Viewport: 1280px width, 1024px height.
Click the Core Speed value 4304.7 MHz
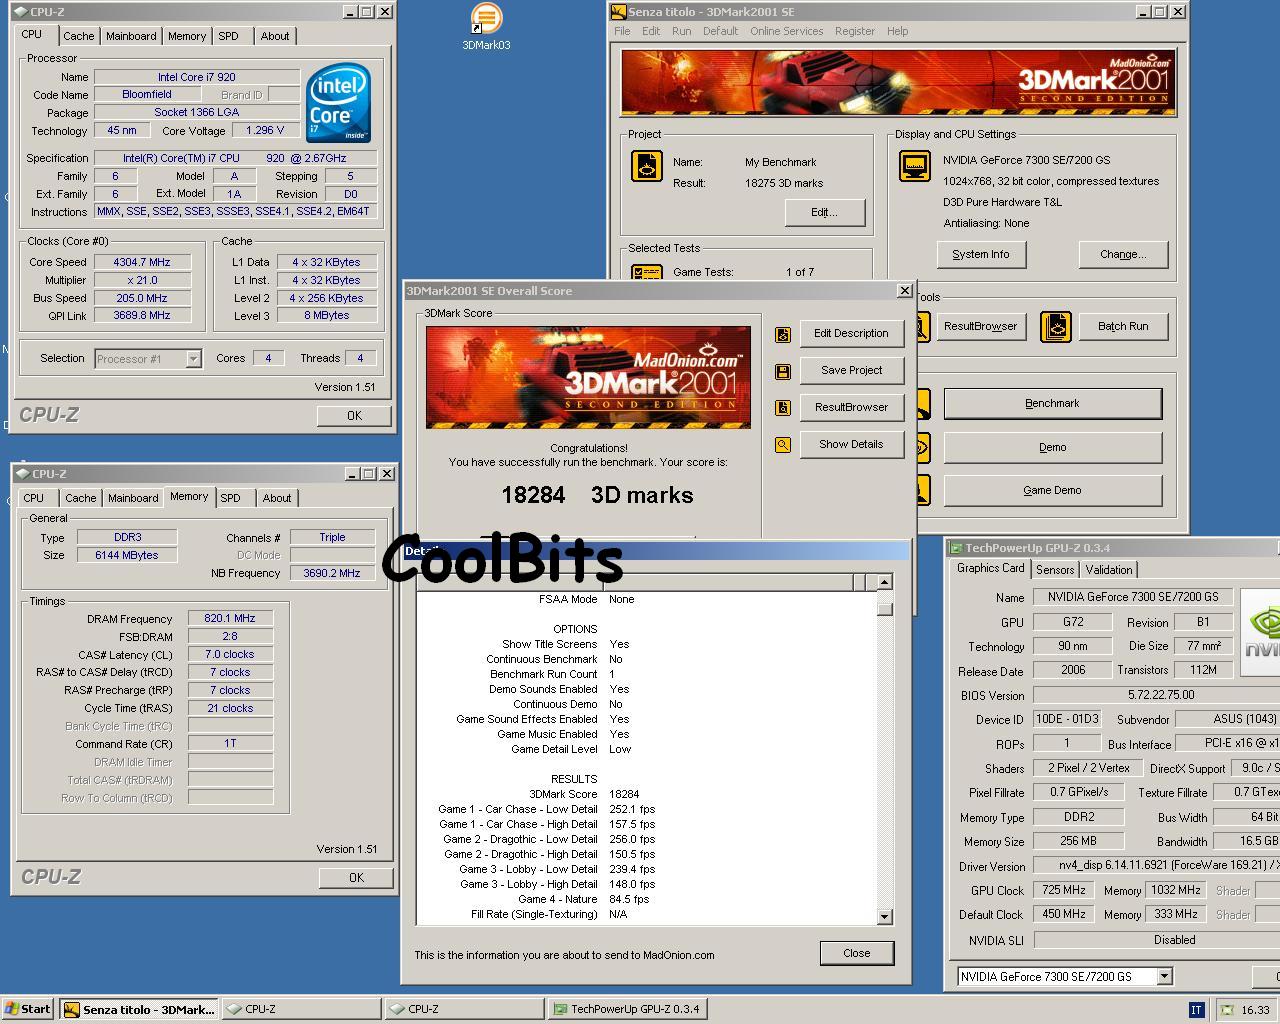pos(141,262)
